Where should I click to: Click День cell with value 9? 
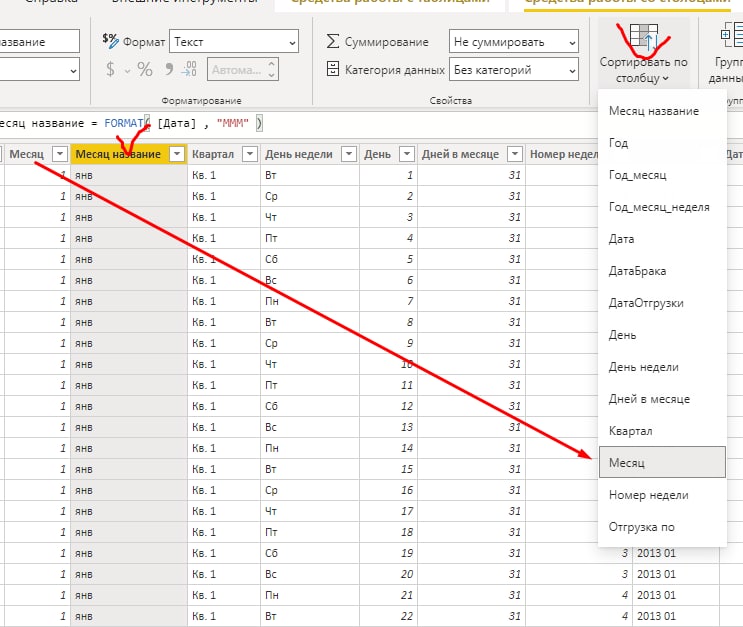coord(389,343)
